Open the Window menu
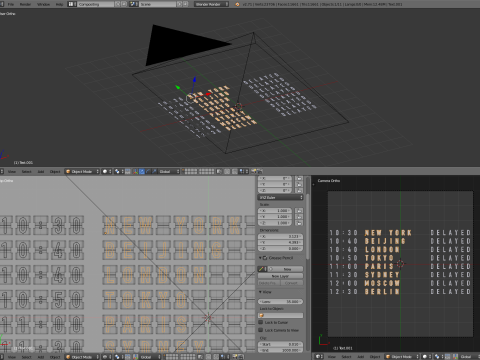 [43, 4]
